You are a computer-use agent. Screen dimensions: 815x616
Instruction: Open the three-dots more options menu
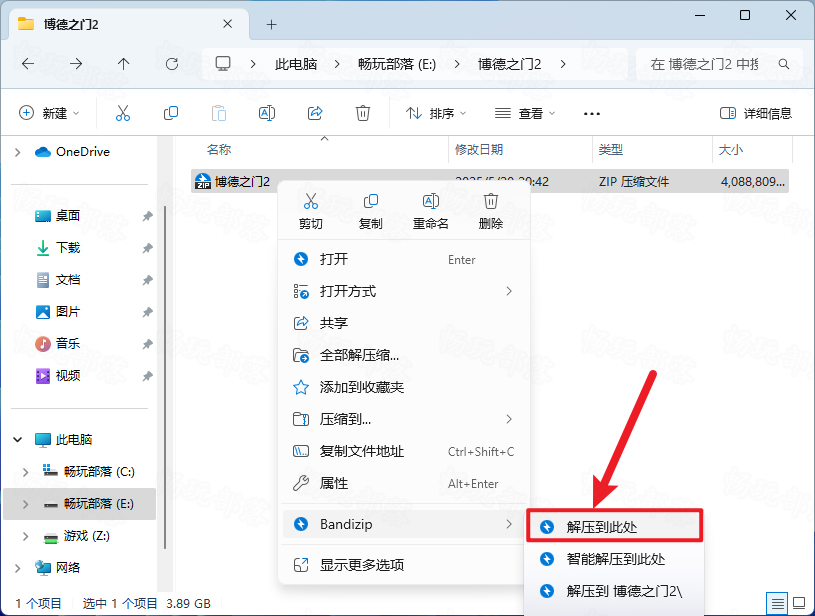tap(591, 113)
